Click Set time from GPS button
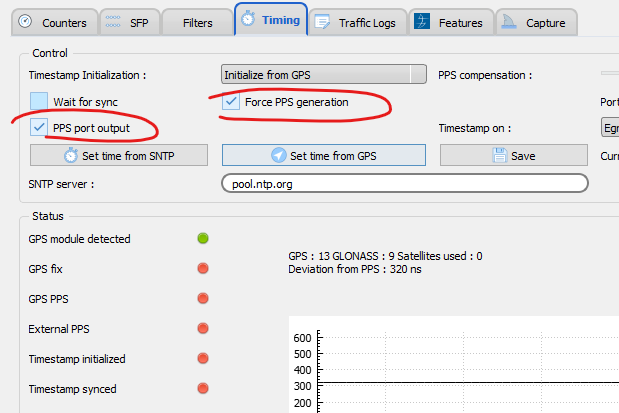The image size is (619, 413). [x=323, y=155]
